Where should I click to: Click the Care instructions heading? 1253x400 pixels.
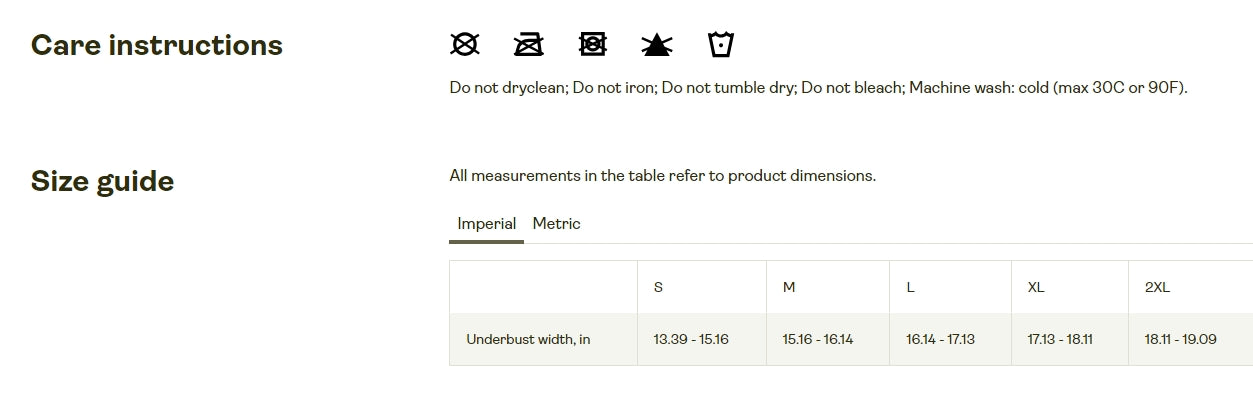coord(157,45)
